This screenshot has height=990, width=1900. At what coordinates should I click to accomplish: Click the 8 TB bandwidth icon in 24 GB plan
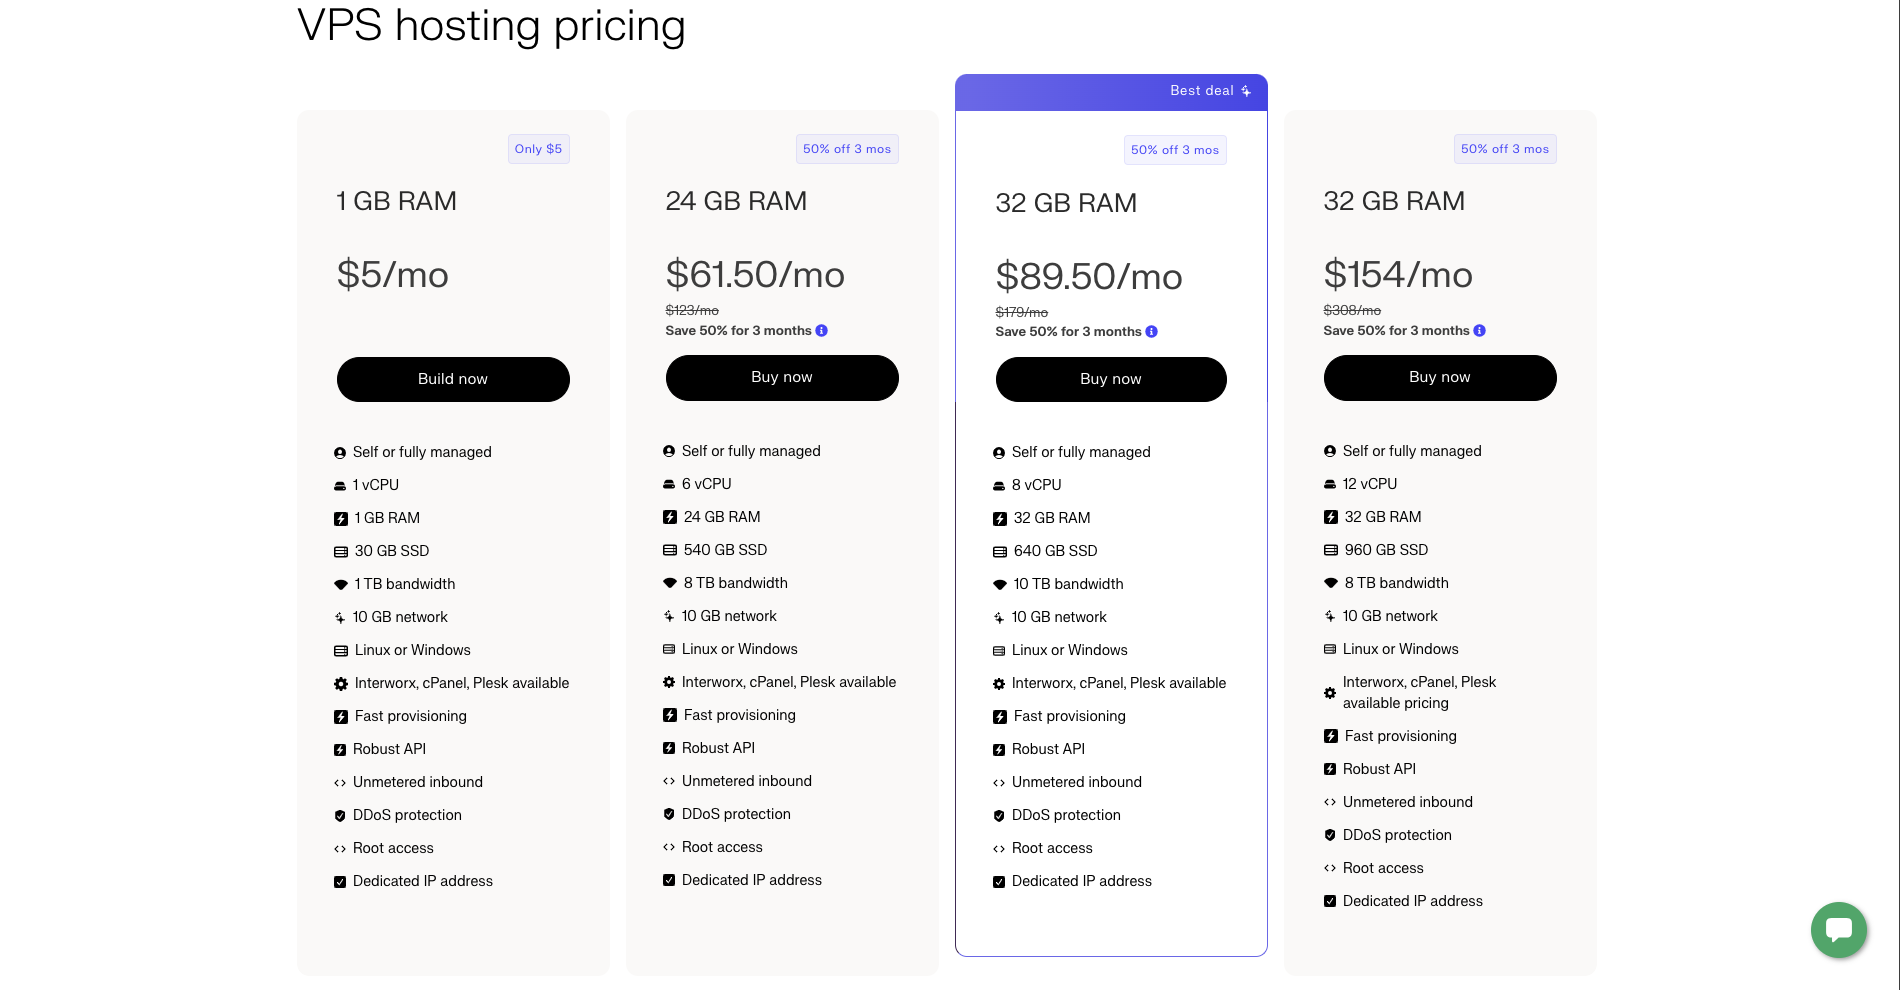670,583
